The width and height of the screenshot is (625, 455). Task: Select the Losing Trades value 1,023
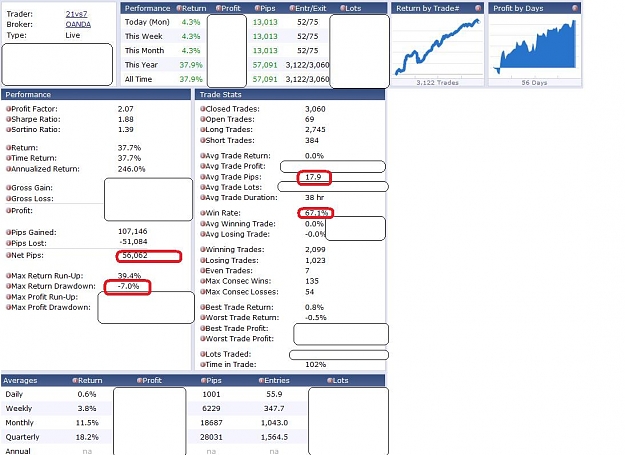tap(315, 260)
